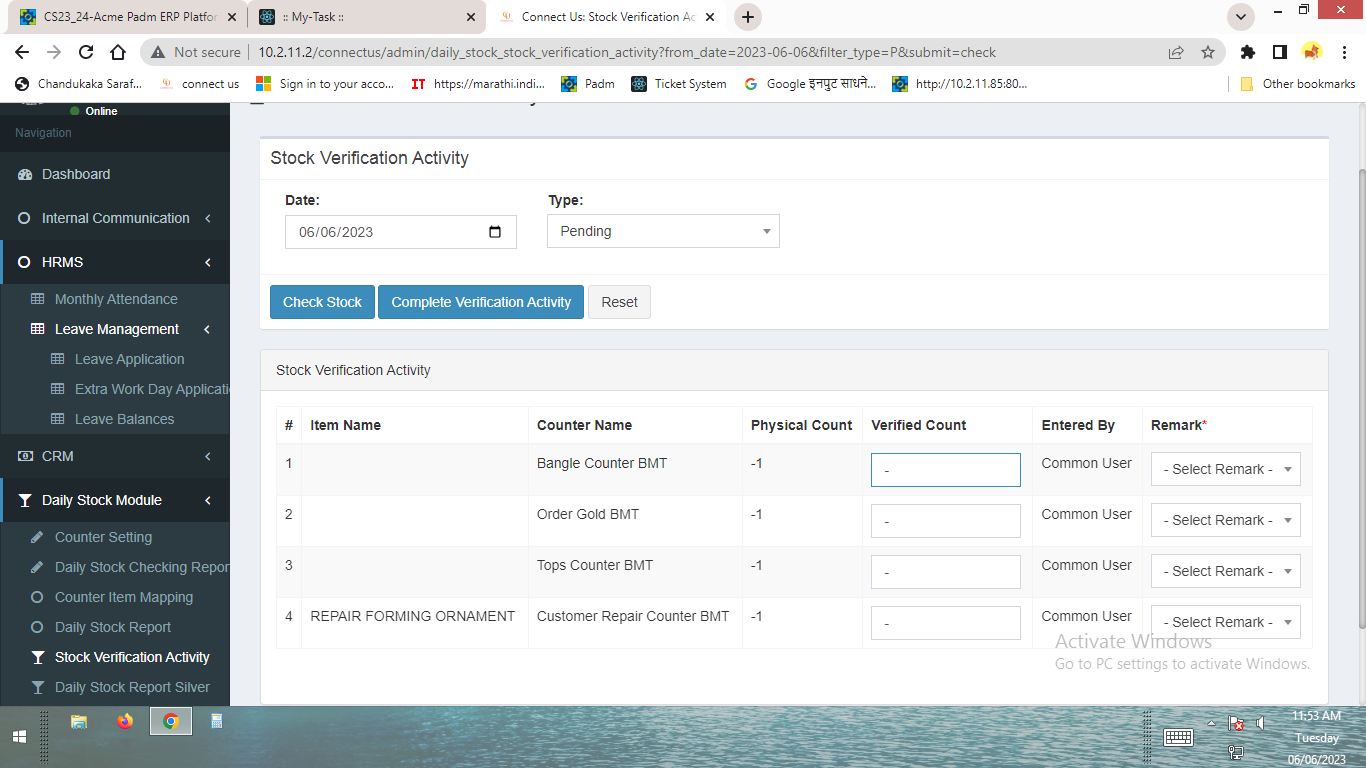Click the Counter Setting pencil icon
This screenshot has width=1366, height=768.
pos(38,537)
